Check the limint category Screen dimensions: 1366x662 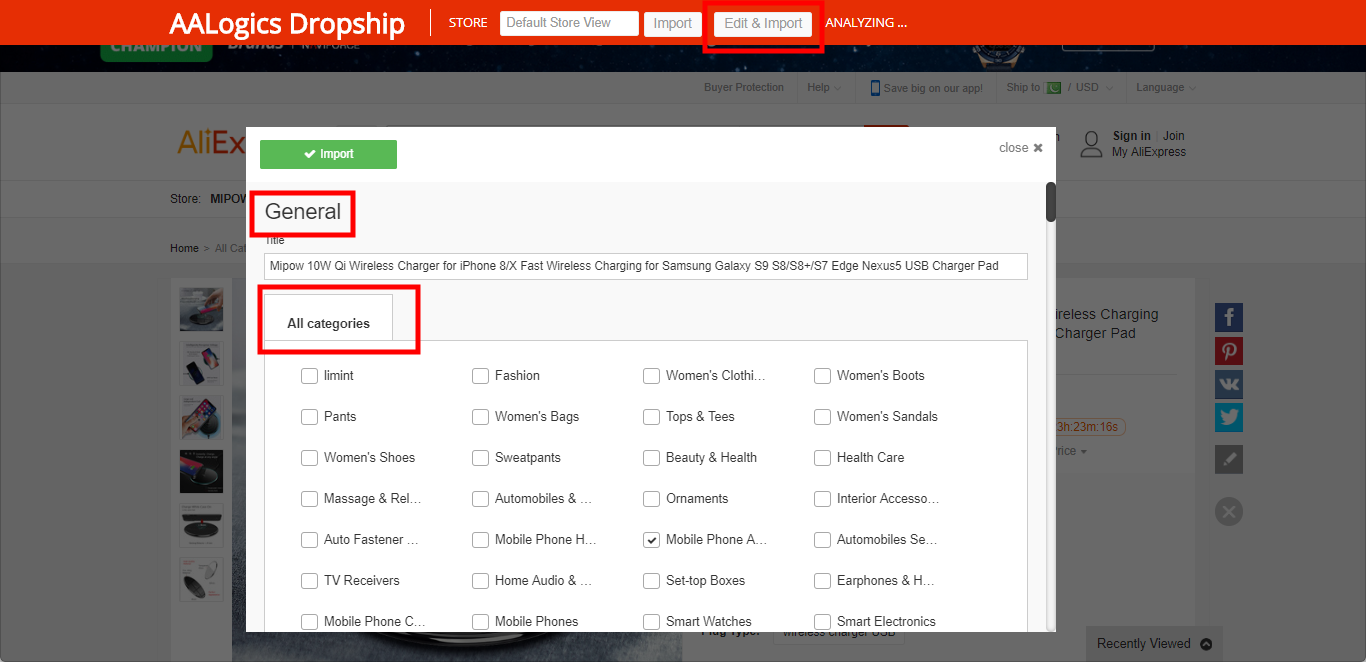[309, 376]
